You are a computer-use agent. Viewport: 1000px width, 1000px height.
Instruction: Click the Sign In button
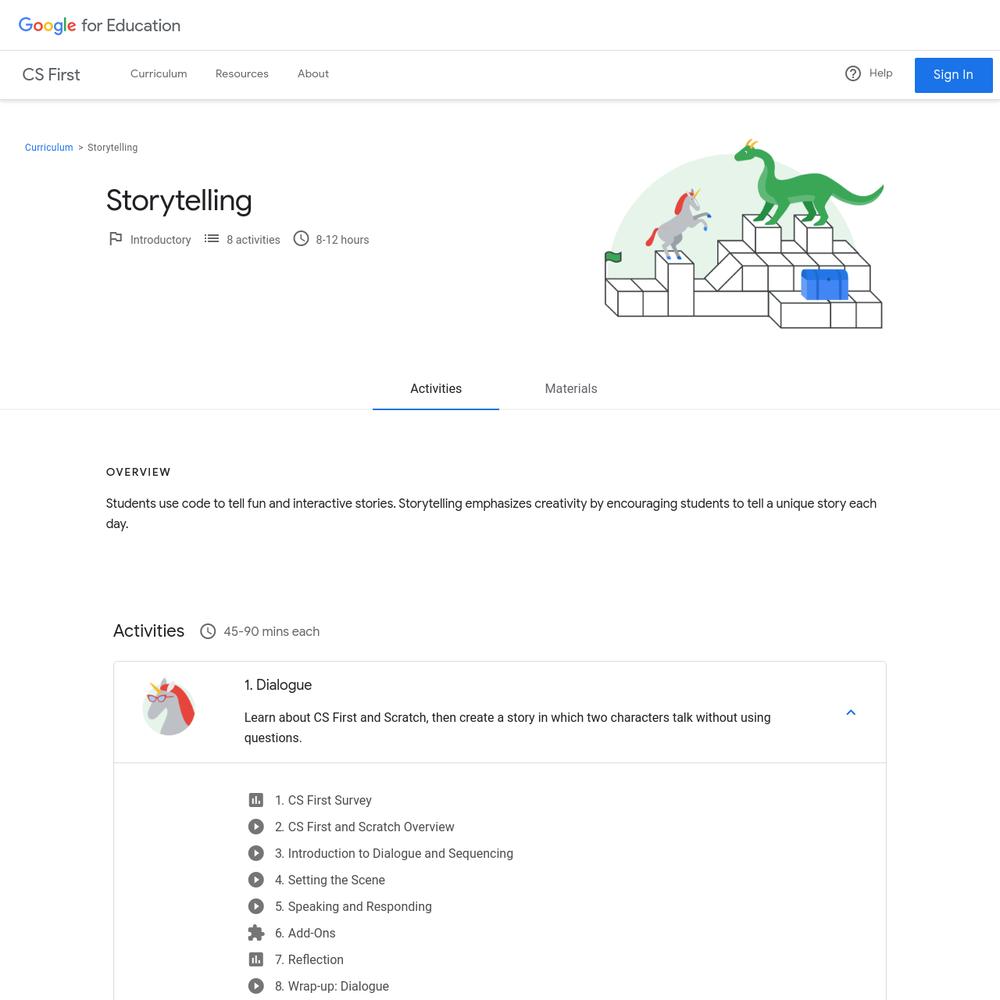[953, 75]
